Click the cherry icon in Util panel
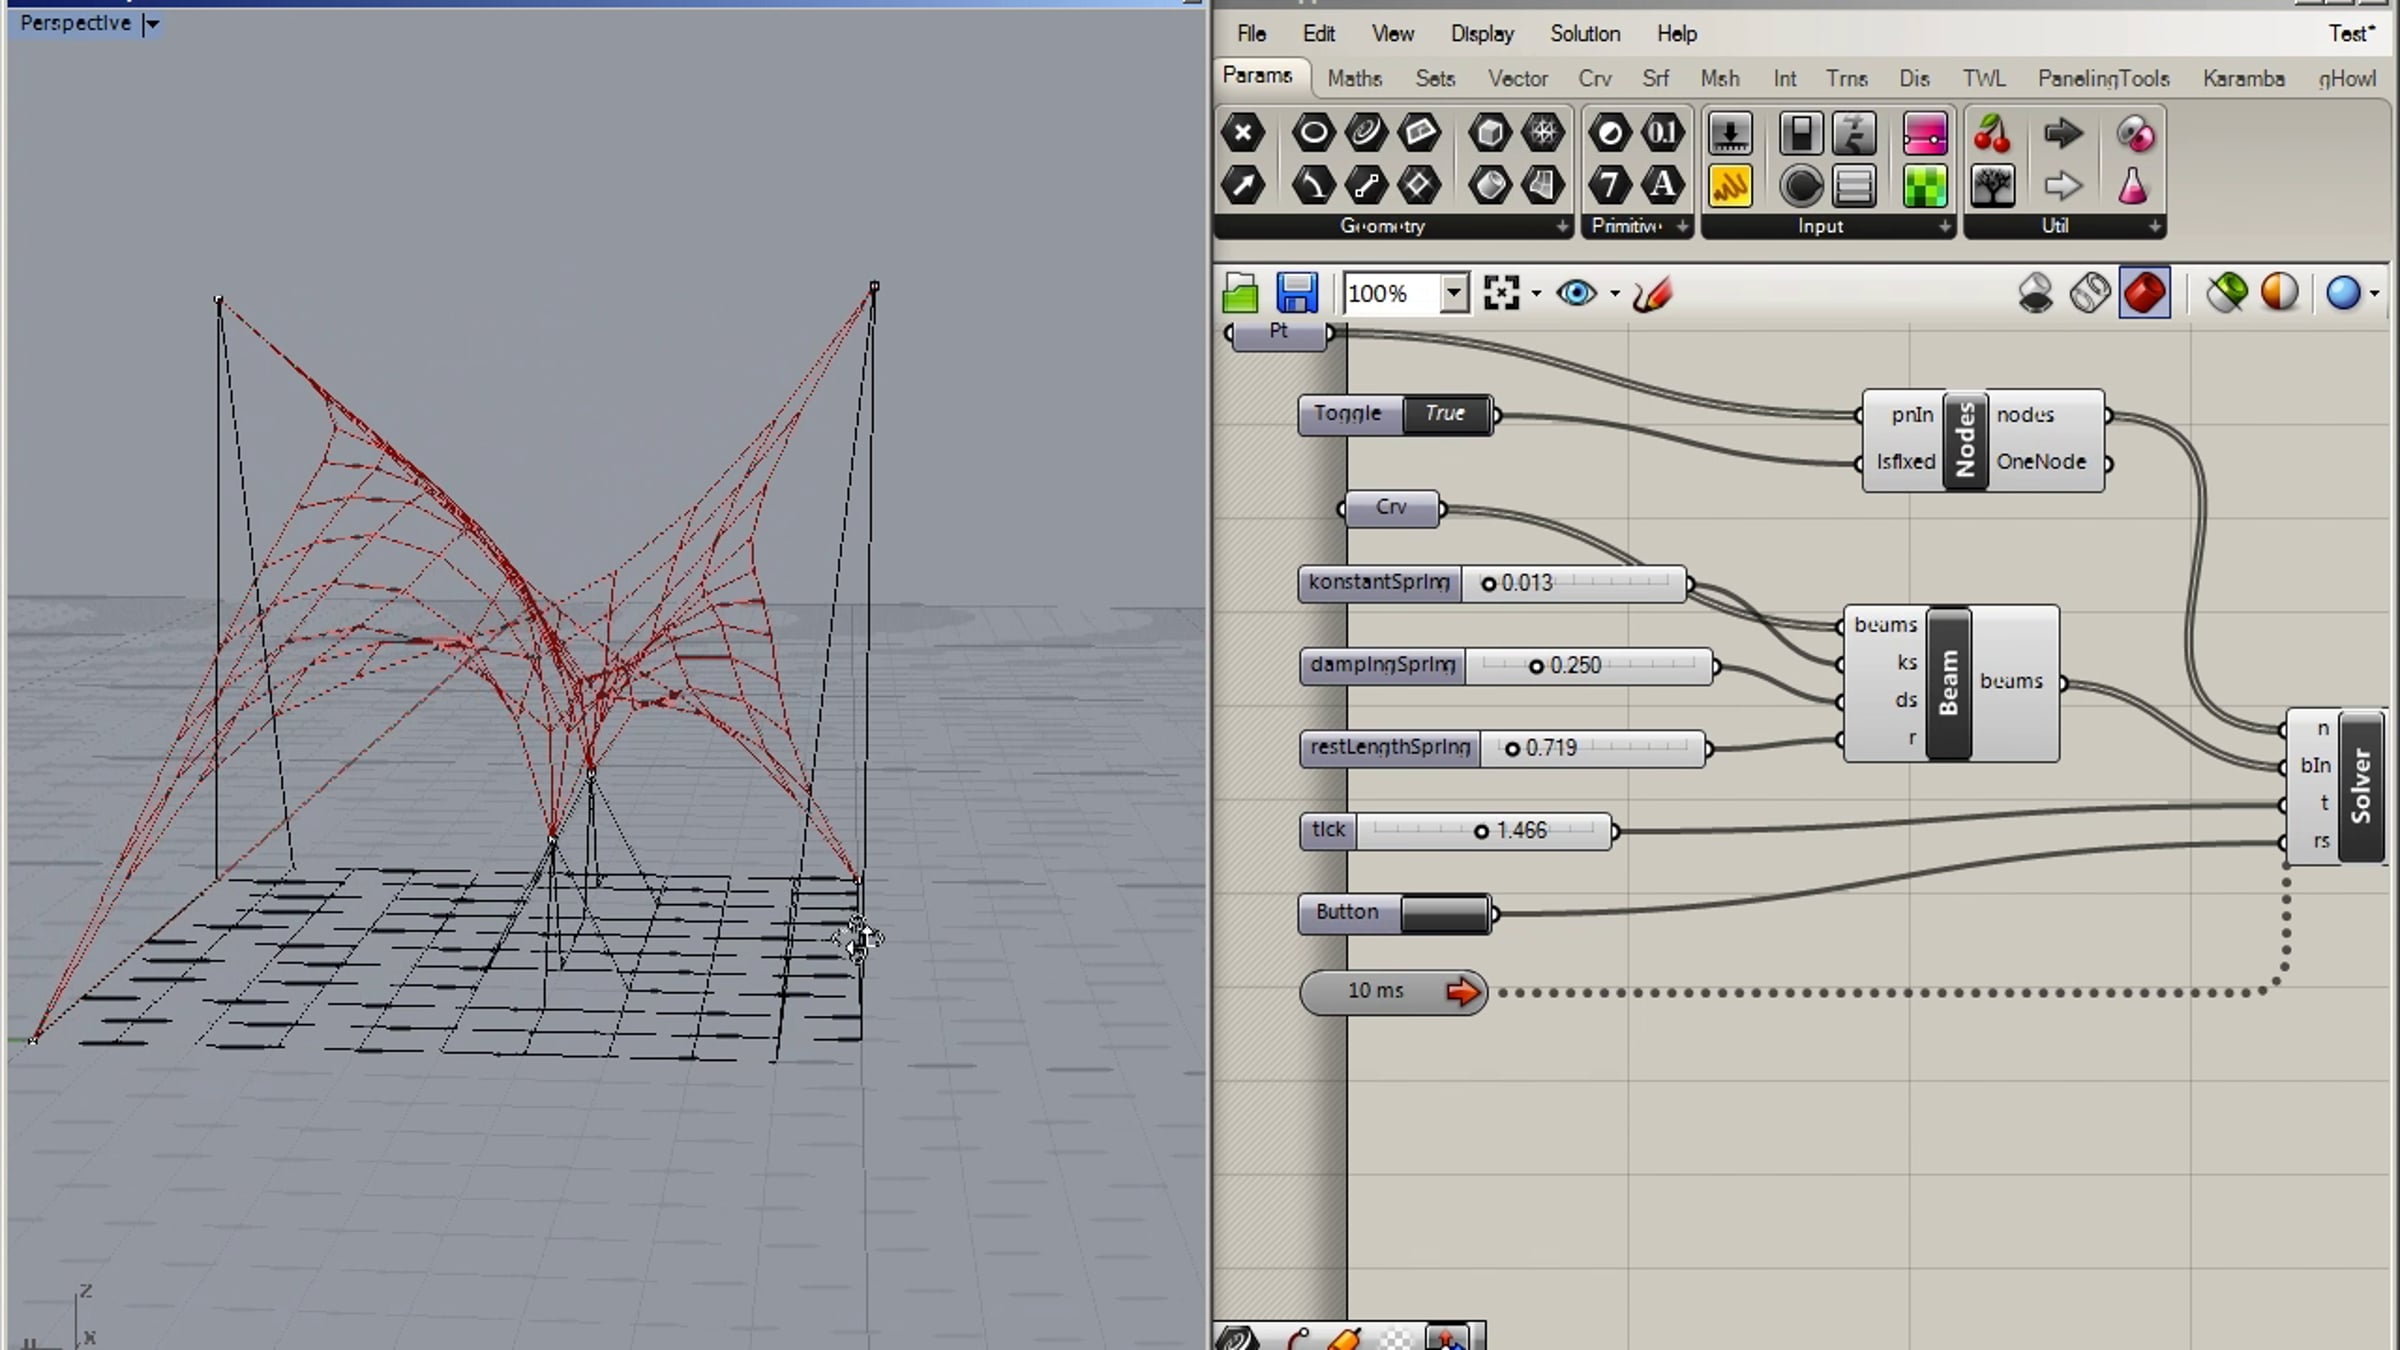 (1991, 134)
